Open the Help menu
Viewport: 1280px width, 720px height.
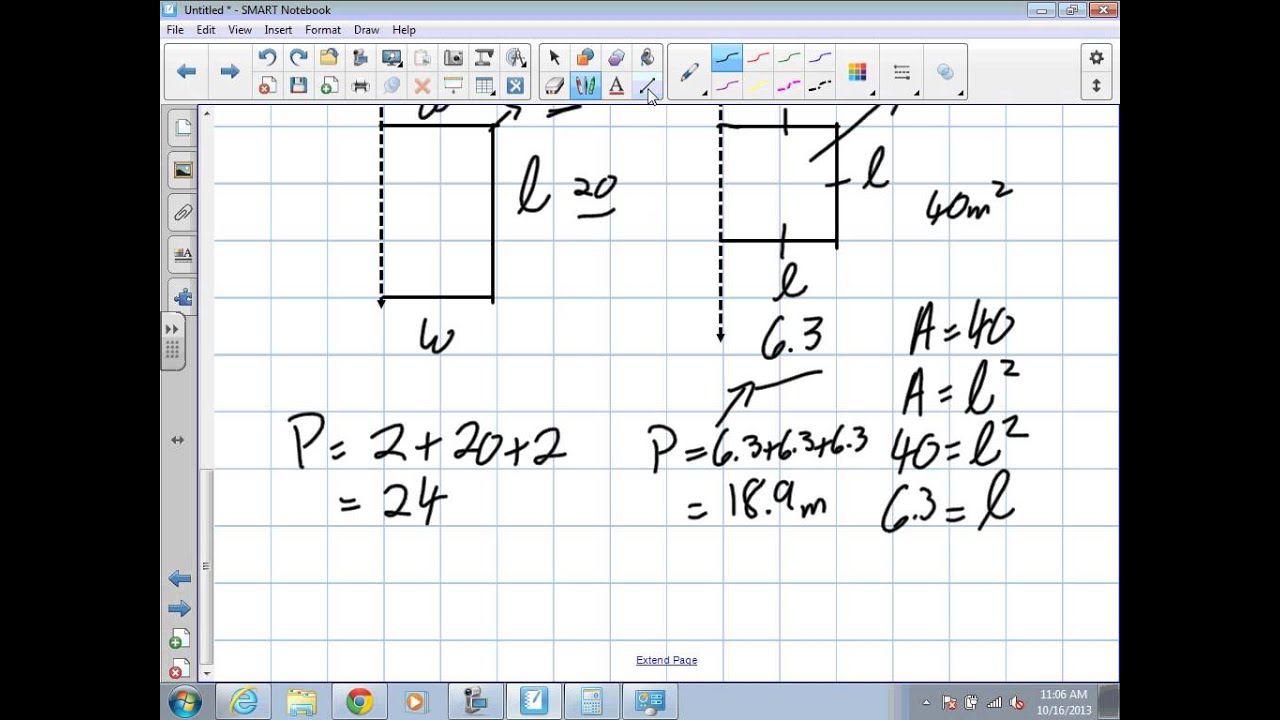[404, 30]
